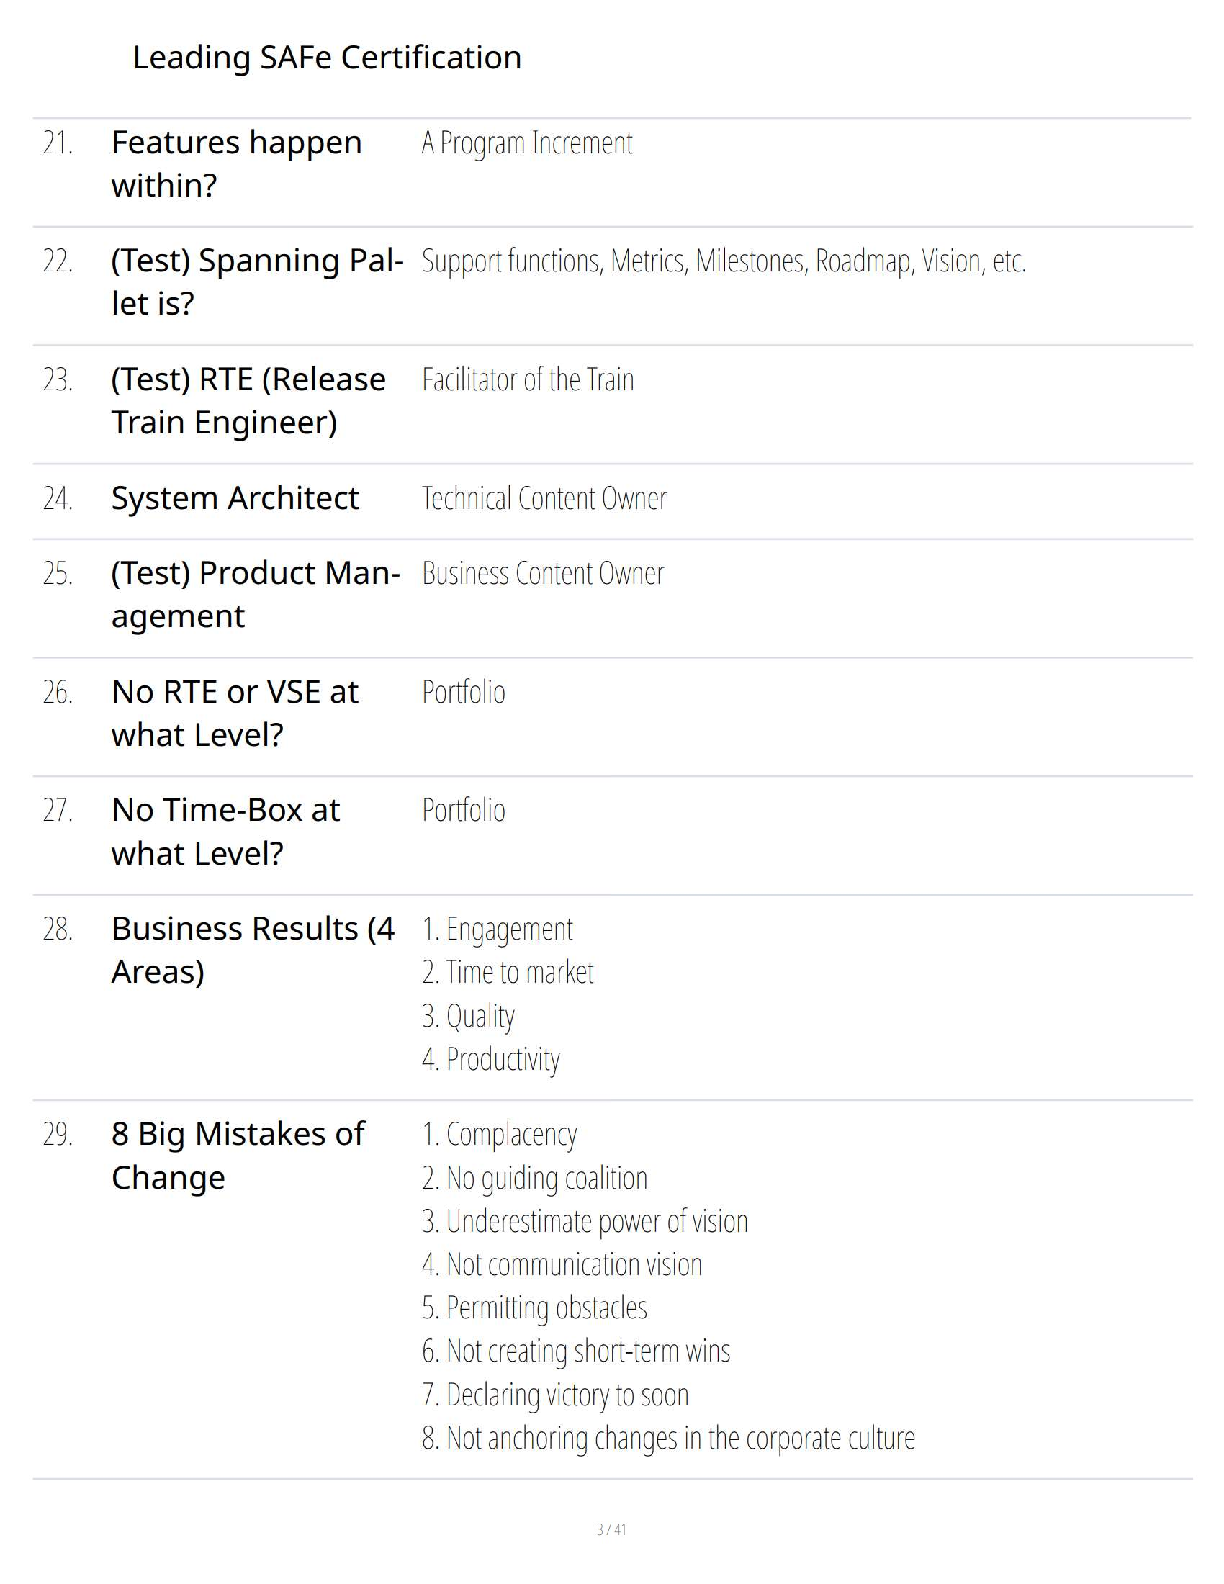Viewport: 1224px width, 1584px height.
Task: Click the "Technical Content Owner" definition
Action: click(x=544, y=498)
